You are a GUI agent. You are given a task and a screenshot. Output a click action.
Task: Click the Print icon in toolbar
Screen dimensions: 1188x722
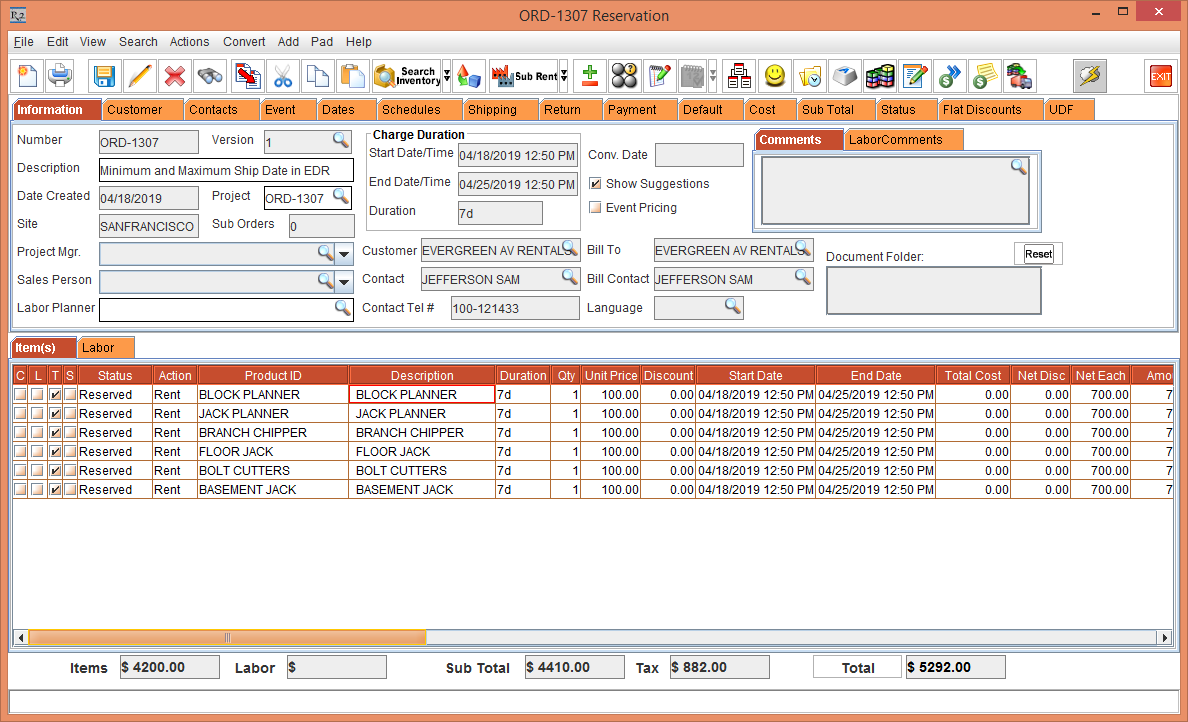60,76
